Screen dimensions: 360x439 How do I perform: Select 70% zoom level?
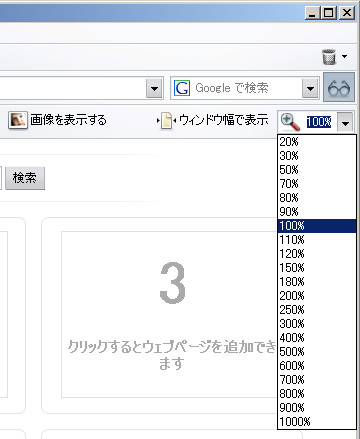click(x=317, y=184)
